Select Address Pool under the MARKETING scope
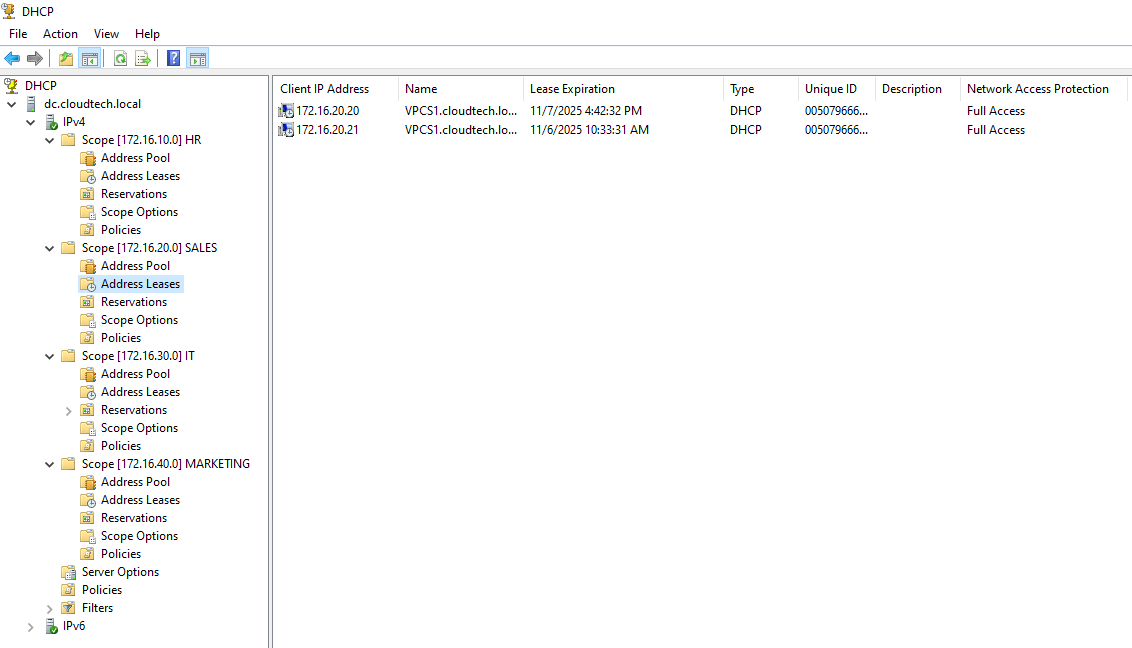The image size is (1132, 648). pos(135,482)
